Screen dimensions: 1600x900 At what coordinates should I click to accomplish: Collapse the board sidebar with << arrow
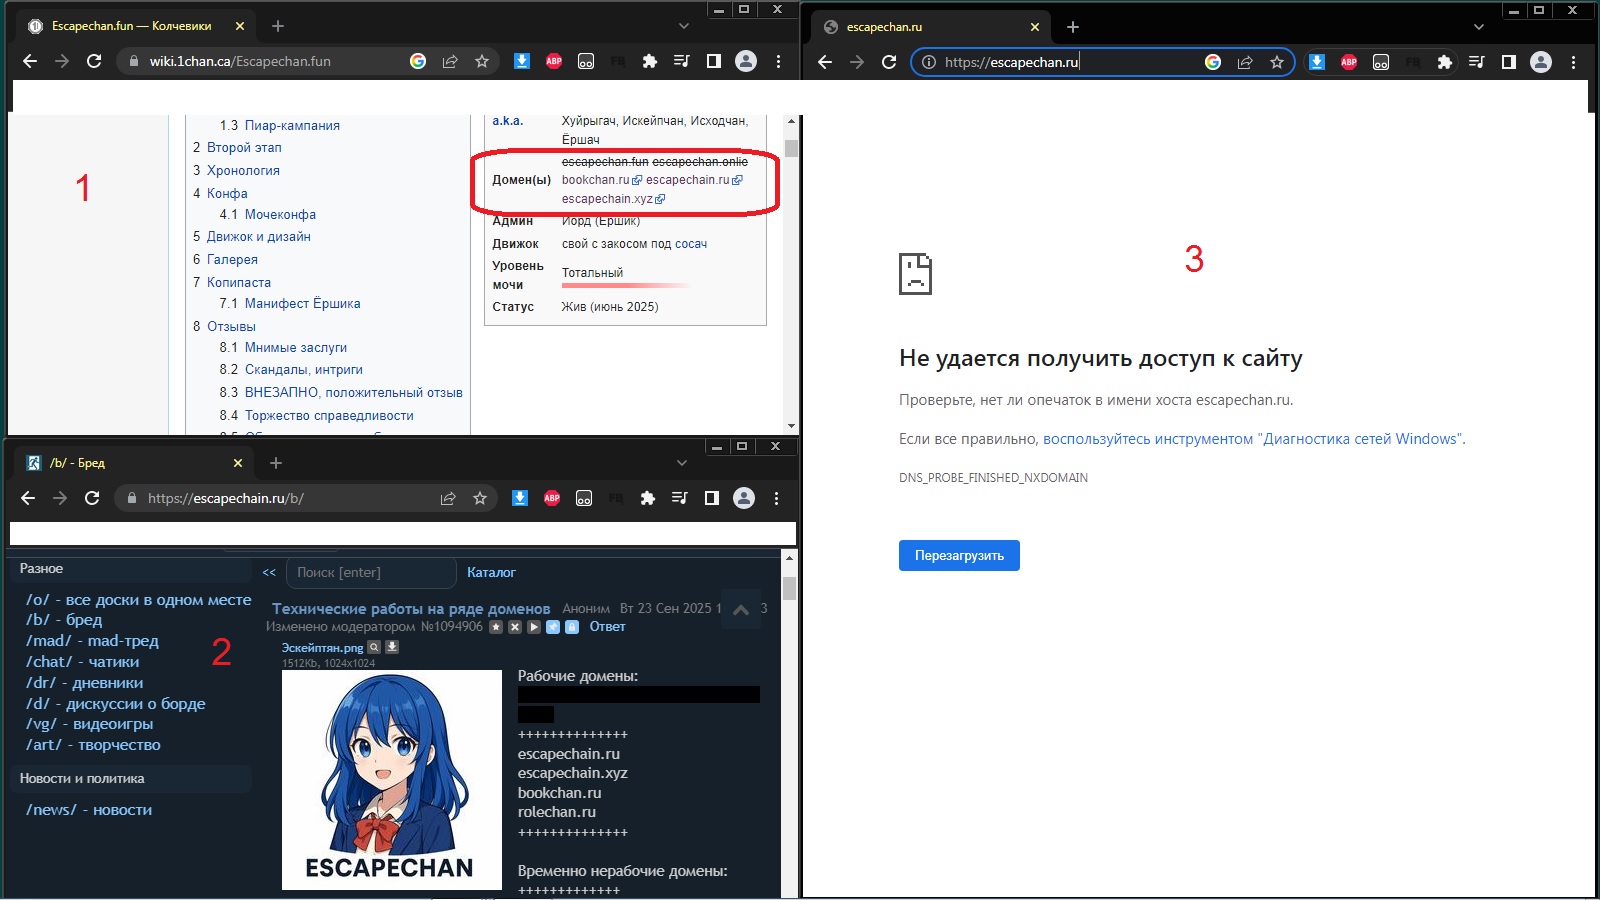tap(269, 573)
